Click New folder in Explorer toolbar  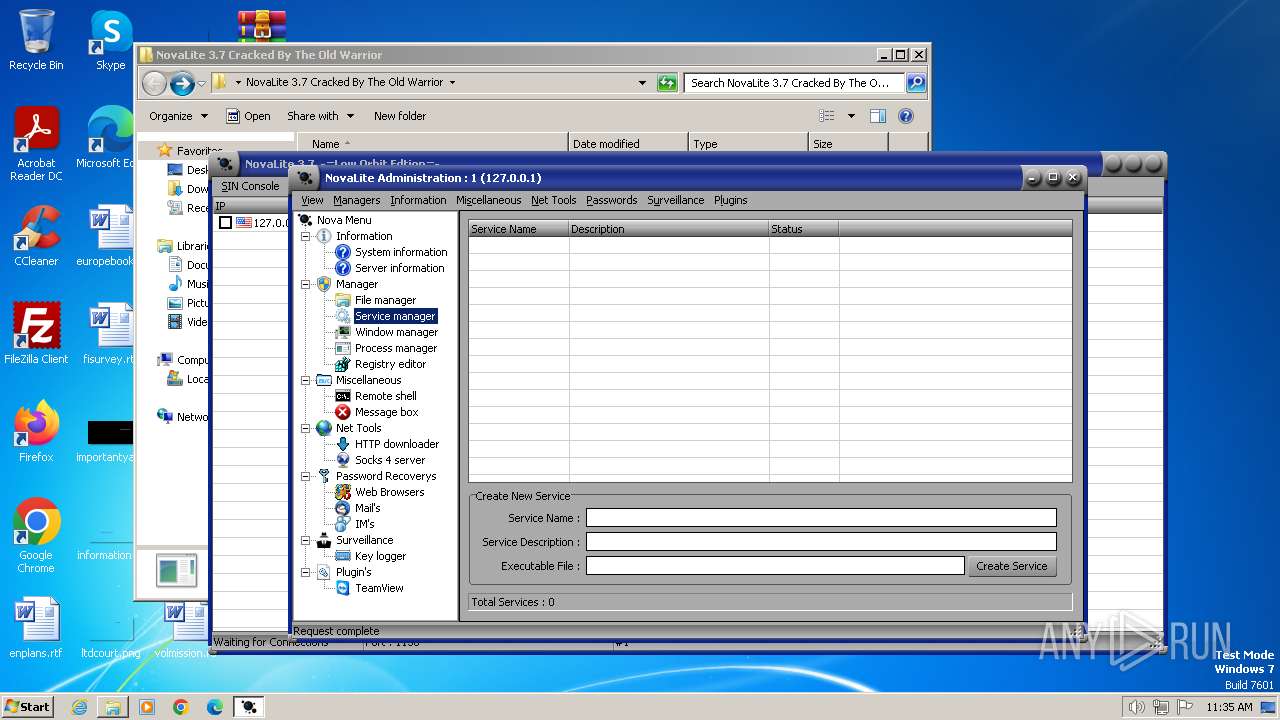click(x=400, y=116)
